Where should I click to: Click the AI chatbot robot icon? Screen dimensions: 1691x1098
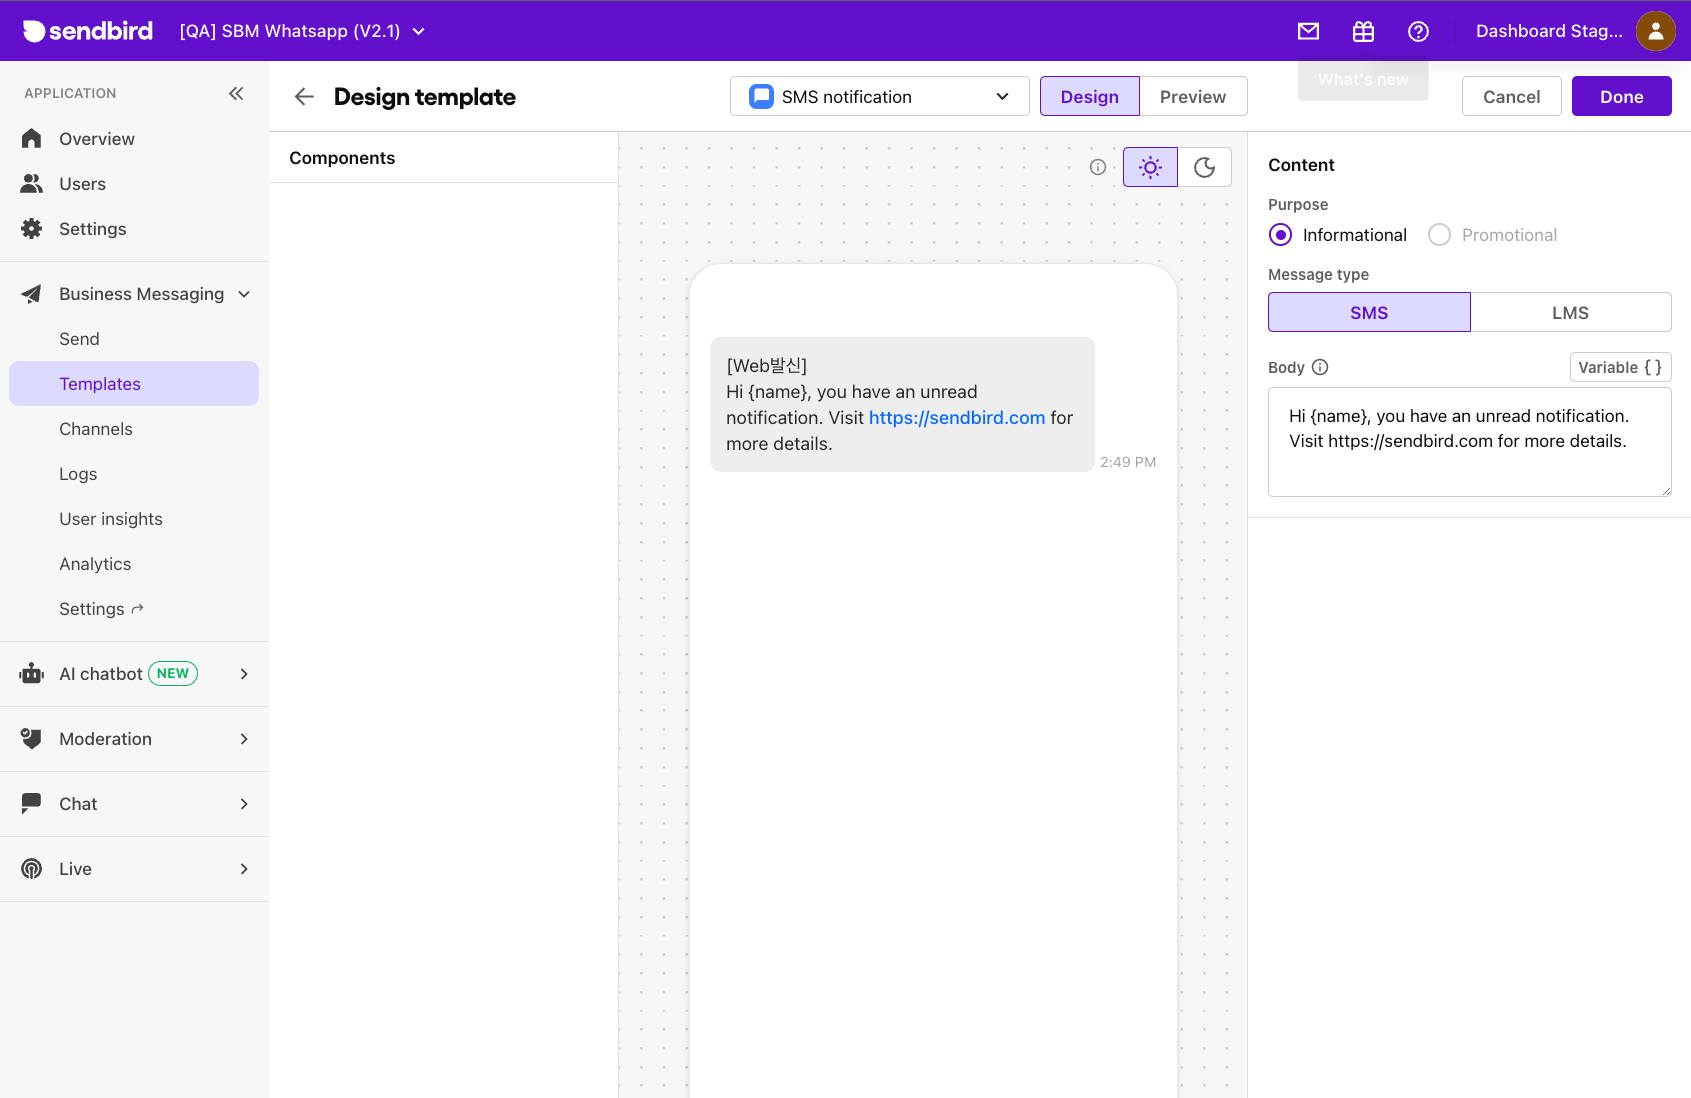pyautogui.click(x=32, y=673)
